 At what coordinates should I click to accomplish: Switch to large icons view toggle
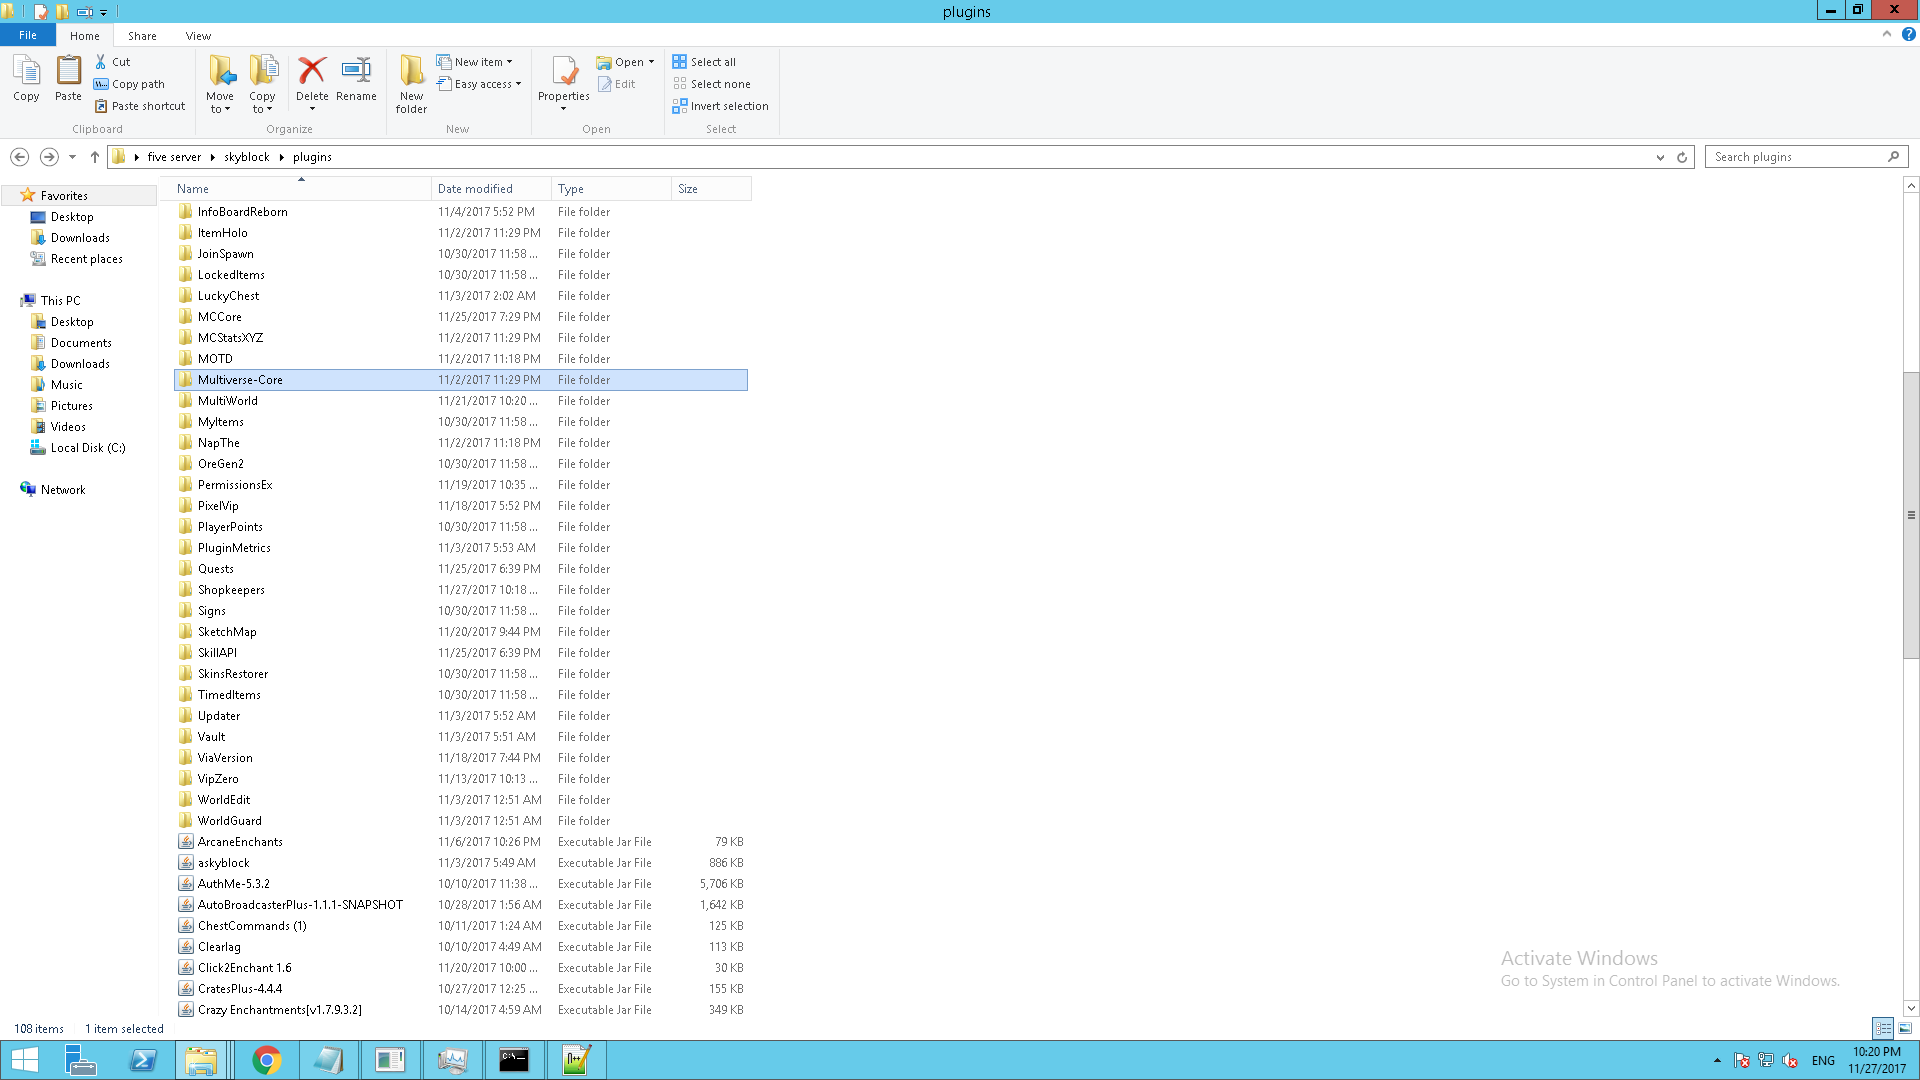pyautogui.click(x=1905, y=1028)
